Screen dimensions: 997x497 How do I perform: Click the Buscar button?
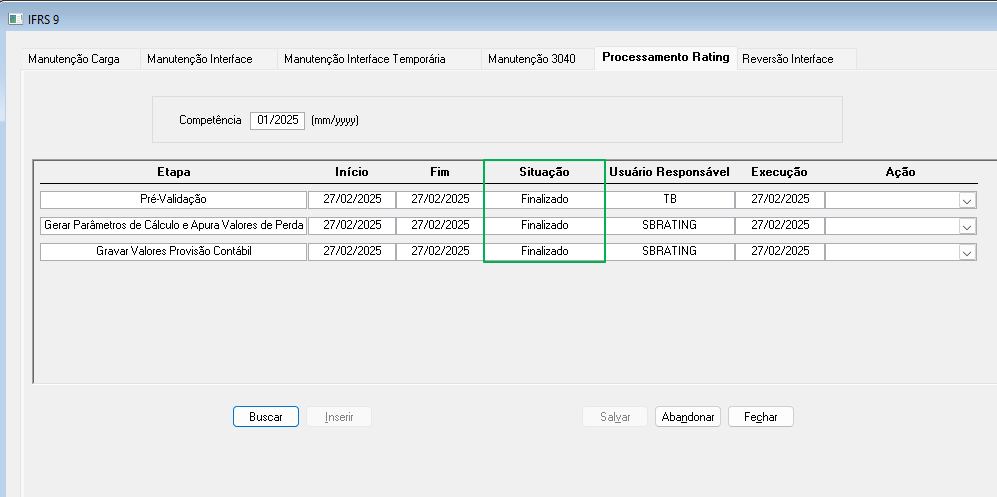point(266,417)
